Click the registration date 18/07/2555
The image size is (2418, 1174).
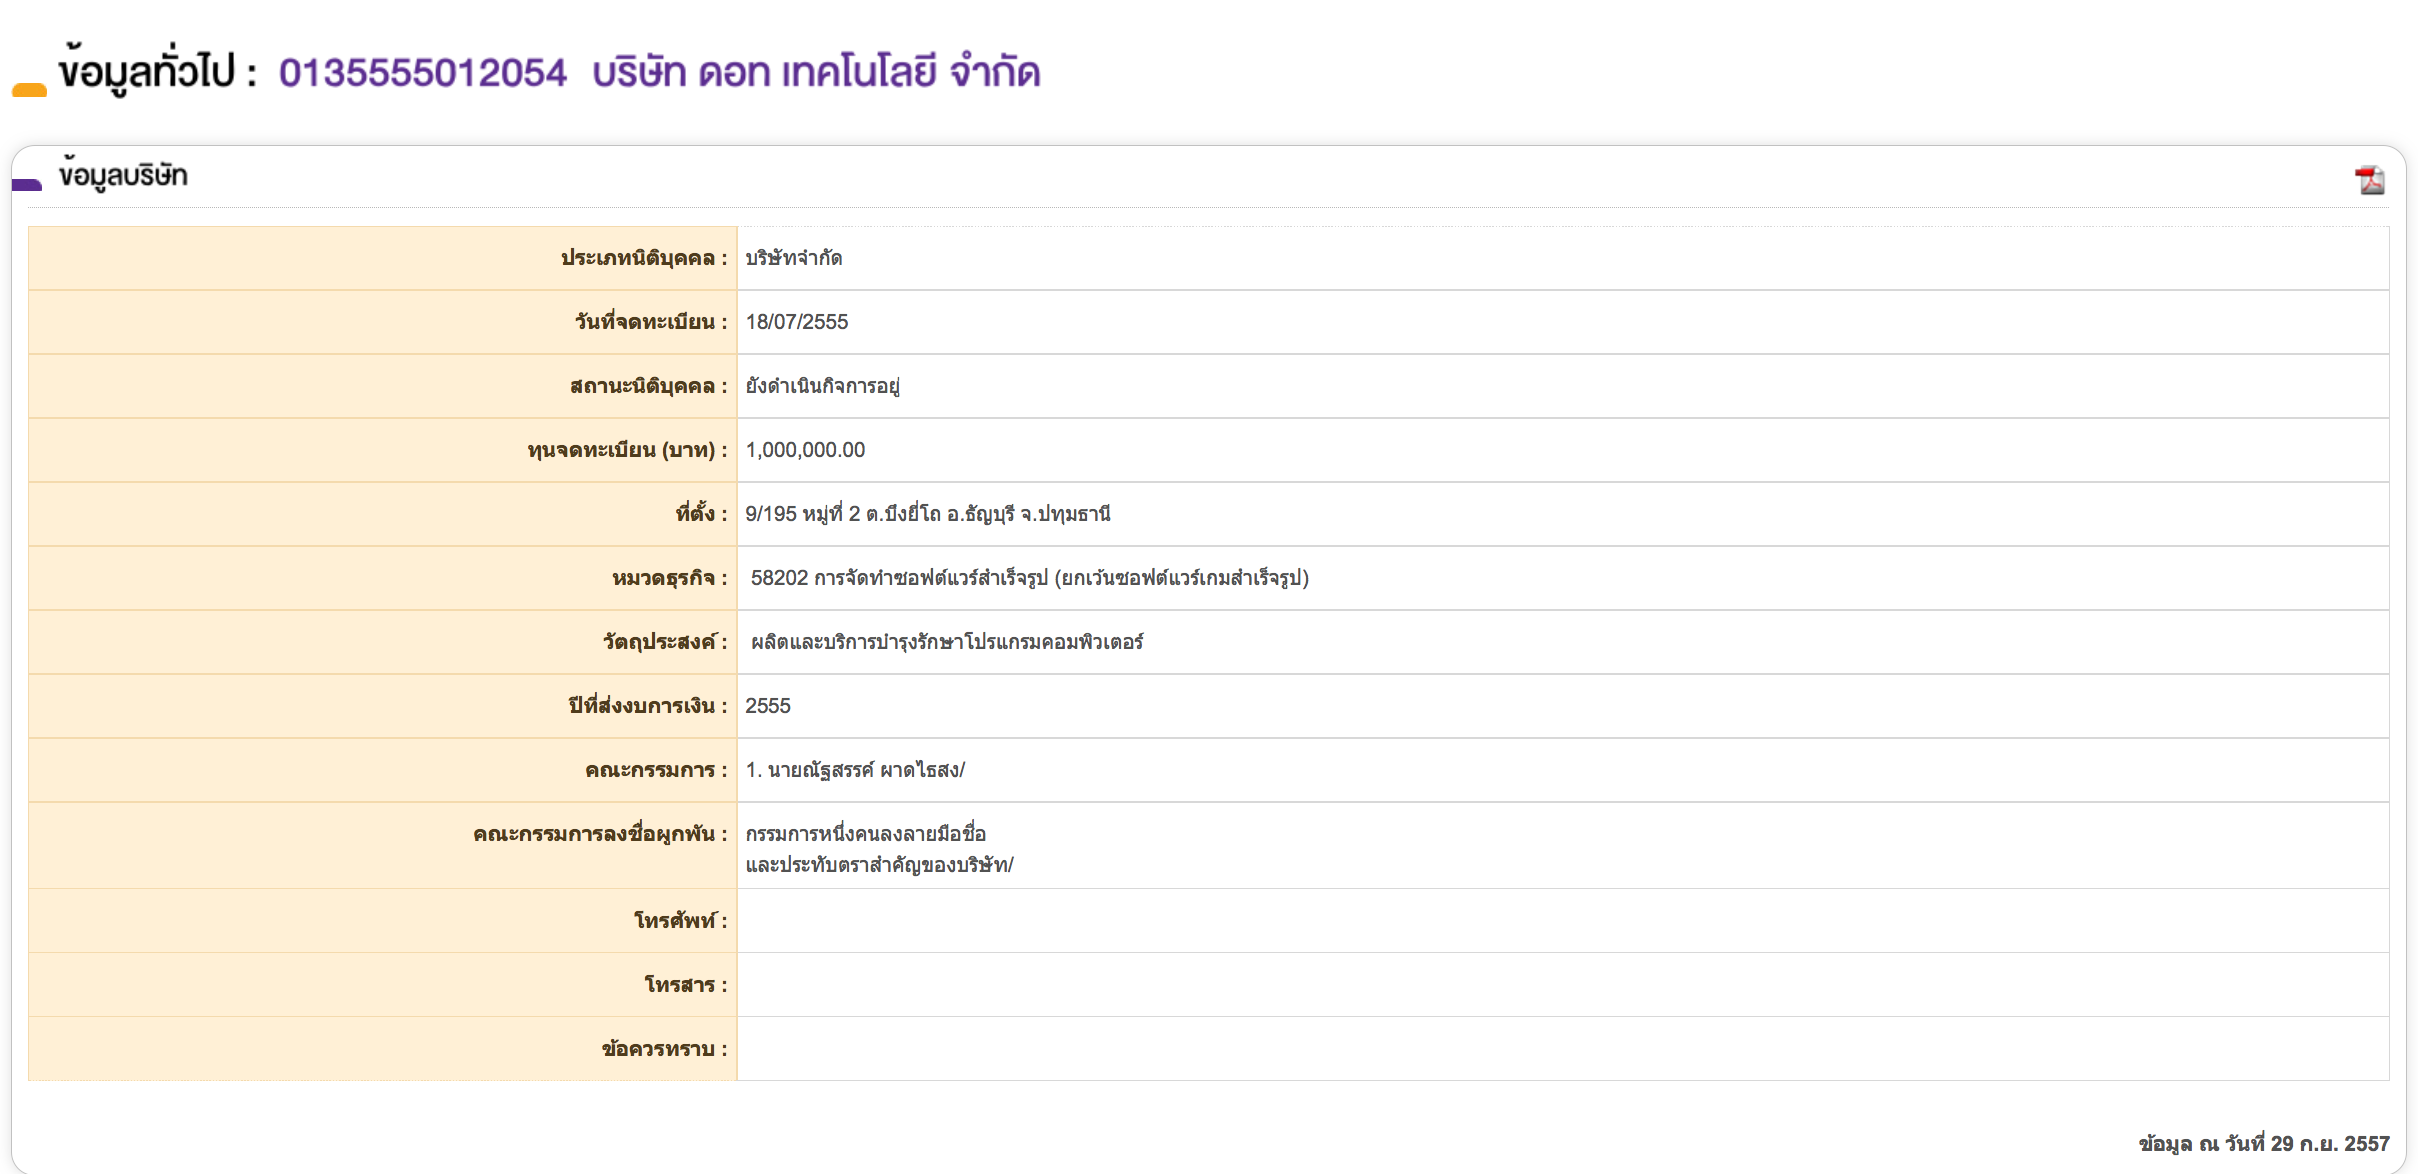tap(796, 322)
